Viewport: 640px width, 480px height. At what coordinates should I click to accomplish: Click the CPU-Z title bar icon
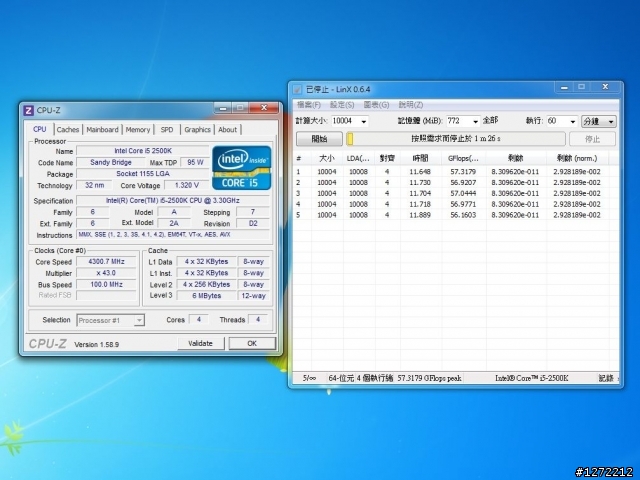pyautogui.click(x=29, y=110)
